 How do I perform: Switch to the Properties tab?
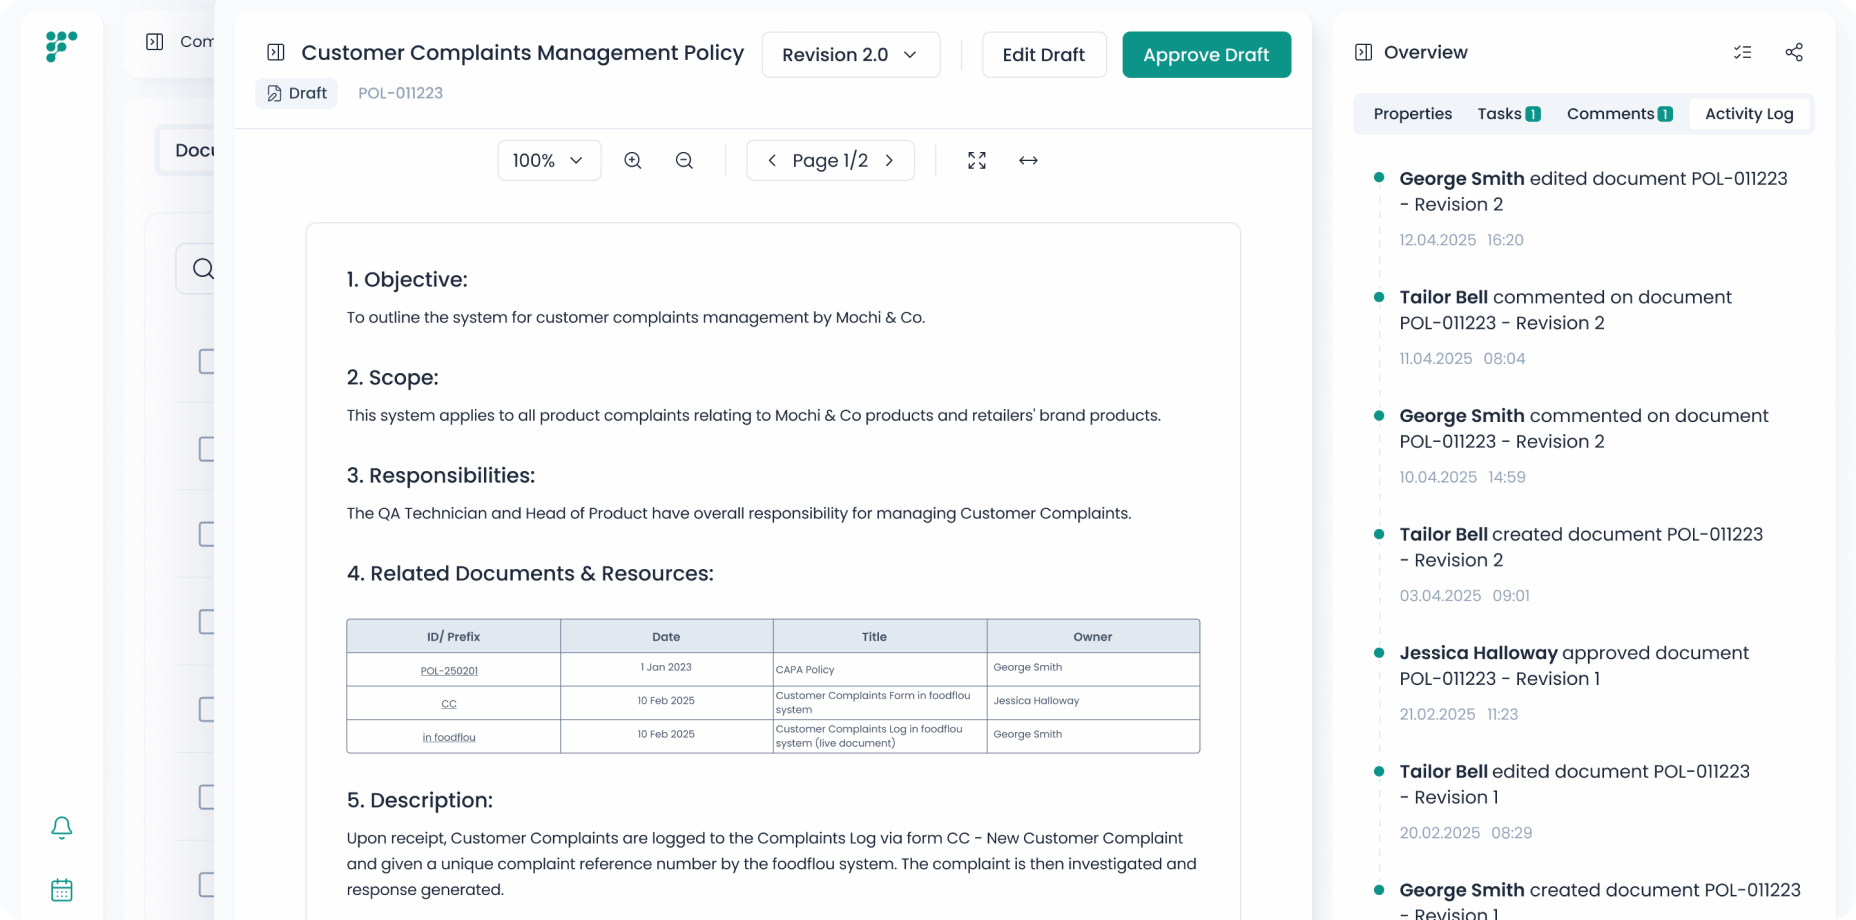(1412, 114)
